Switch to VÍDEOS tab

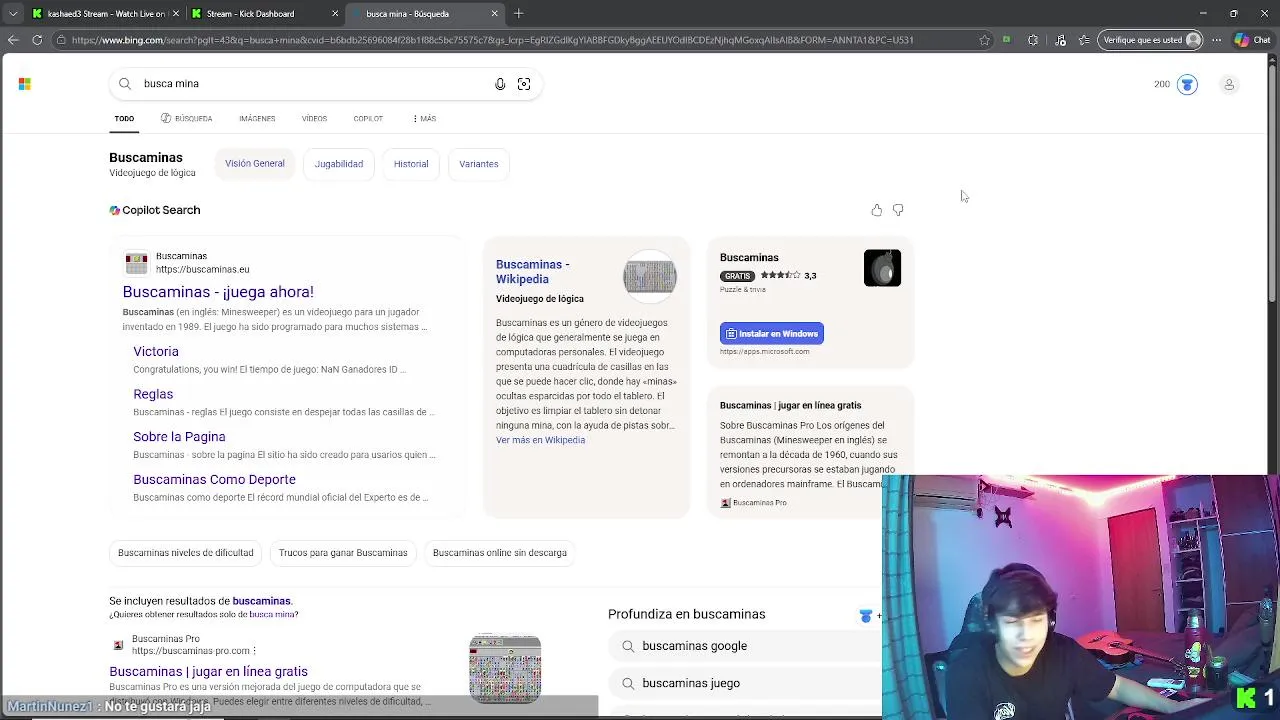tap(314, 119)
